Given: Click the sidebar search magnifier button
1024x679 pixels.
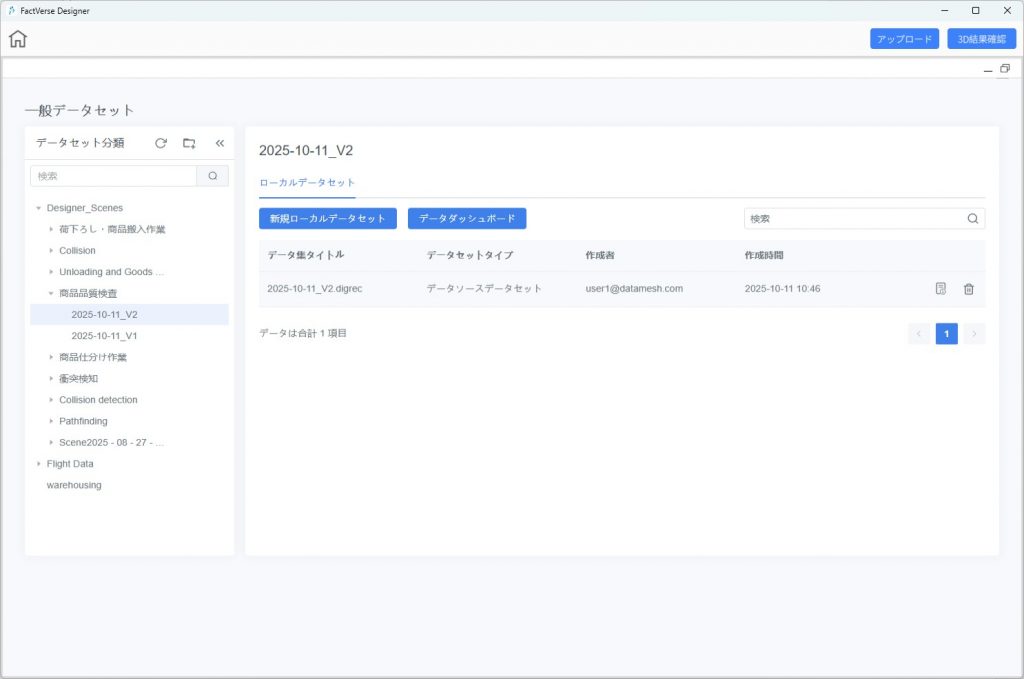Looking at the screenshot, I should tap(213, 176).
